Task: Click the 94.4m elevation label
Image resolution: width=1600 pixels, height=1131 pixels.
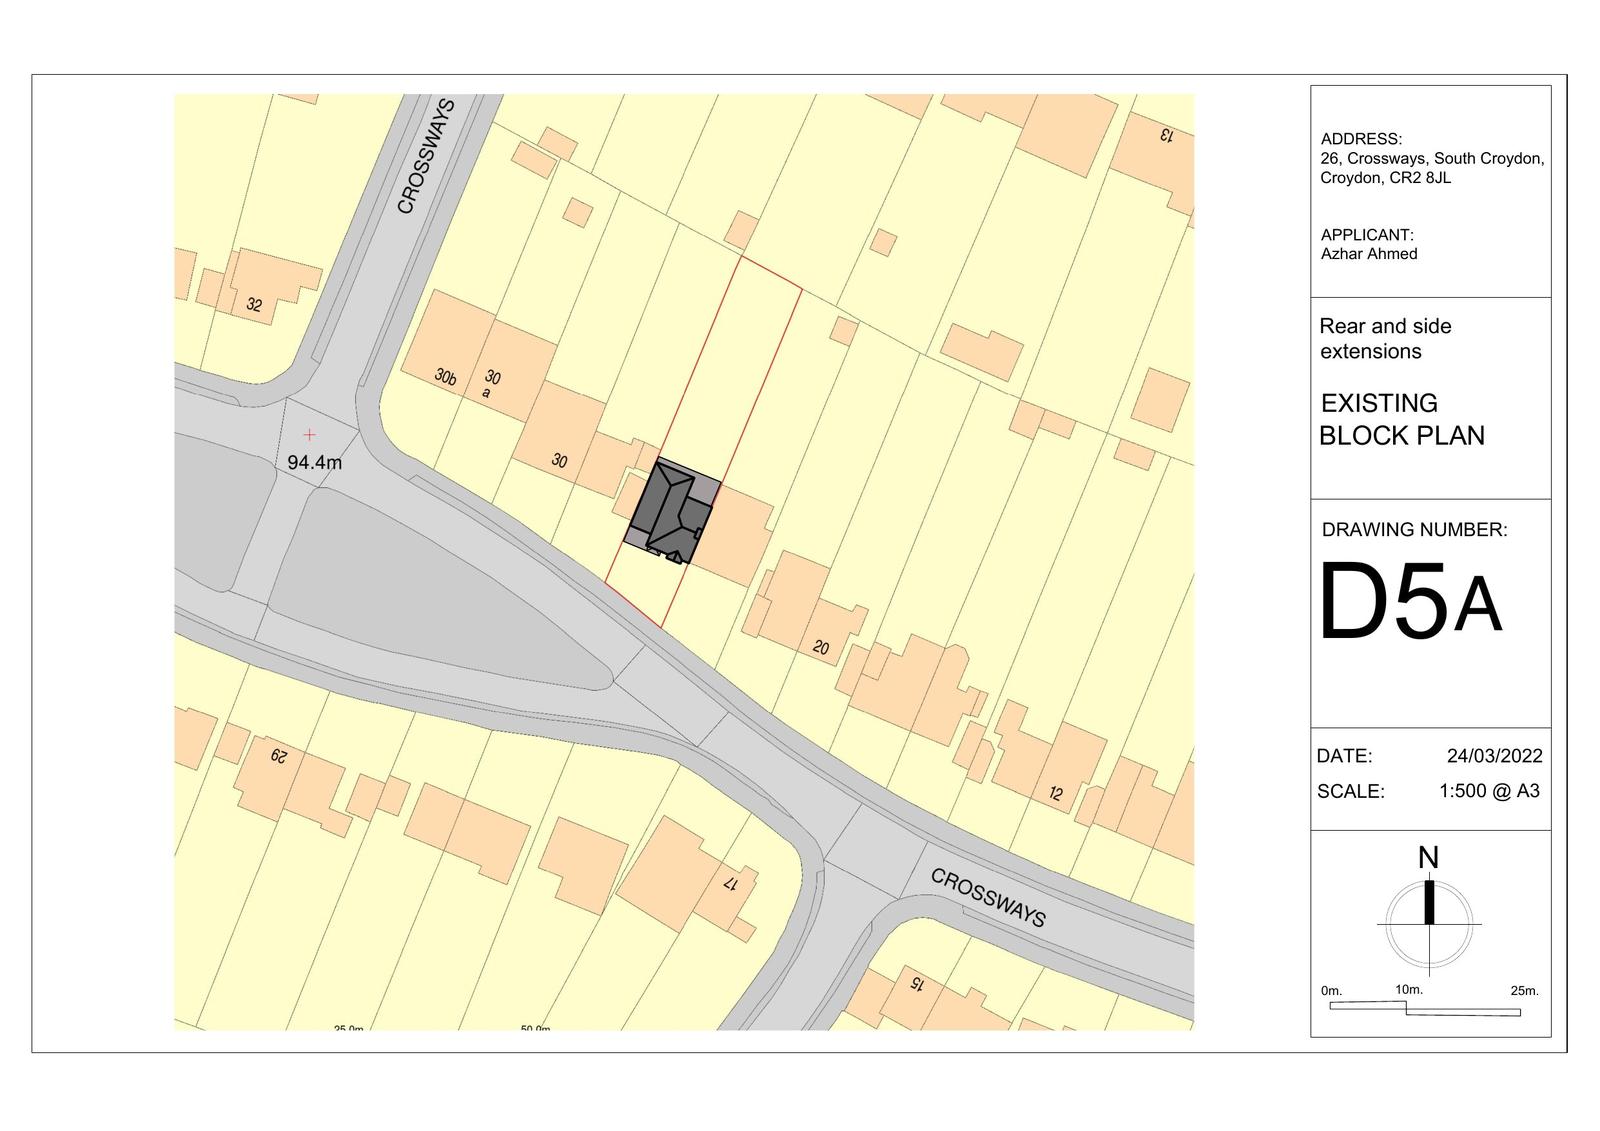Action: [314, 463]
